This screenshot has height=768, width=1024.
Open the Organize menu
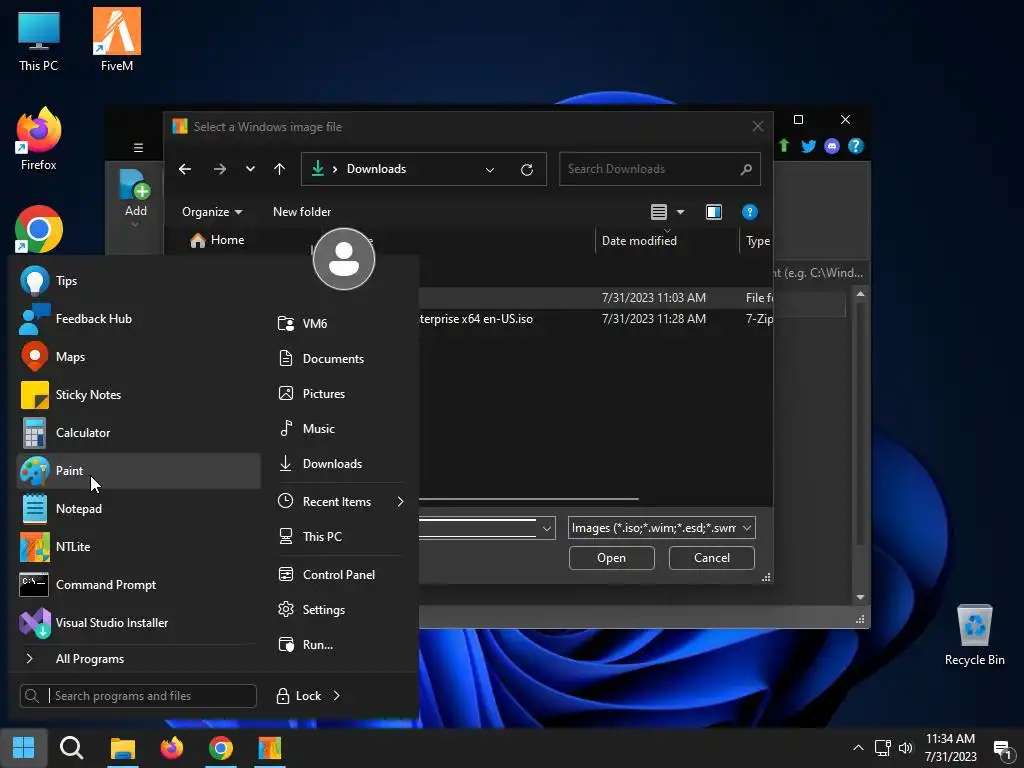click(x=212, y=212)
